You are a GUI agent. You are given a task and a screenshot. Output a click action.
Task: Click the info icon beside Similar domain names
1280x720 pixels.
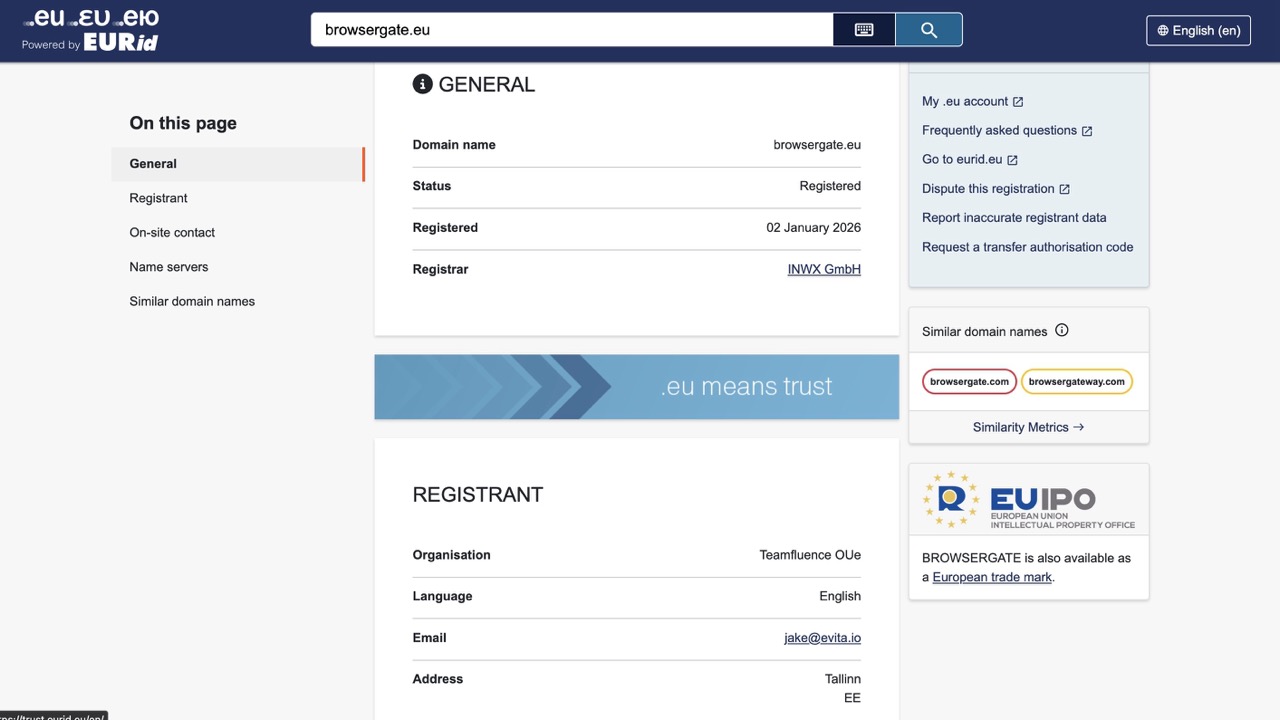(1062, 330)
